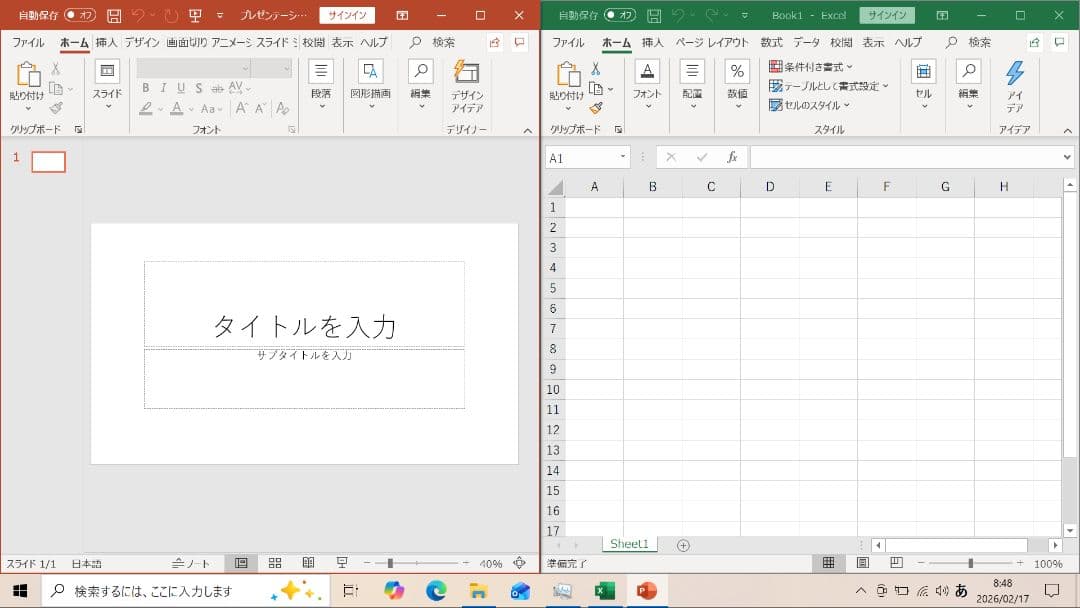This screenshot has height=608, width=1080.
Task: Select the subtitle placeholder (サブタイトルを入力) on the slide
Action: (304, 378)
